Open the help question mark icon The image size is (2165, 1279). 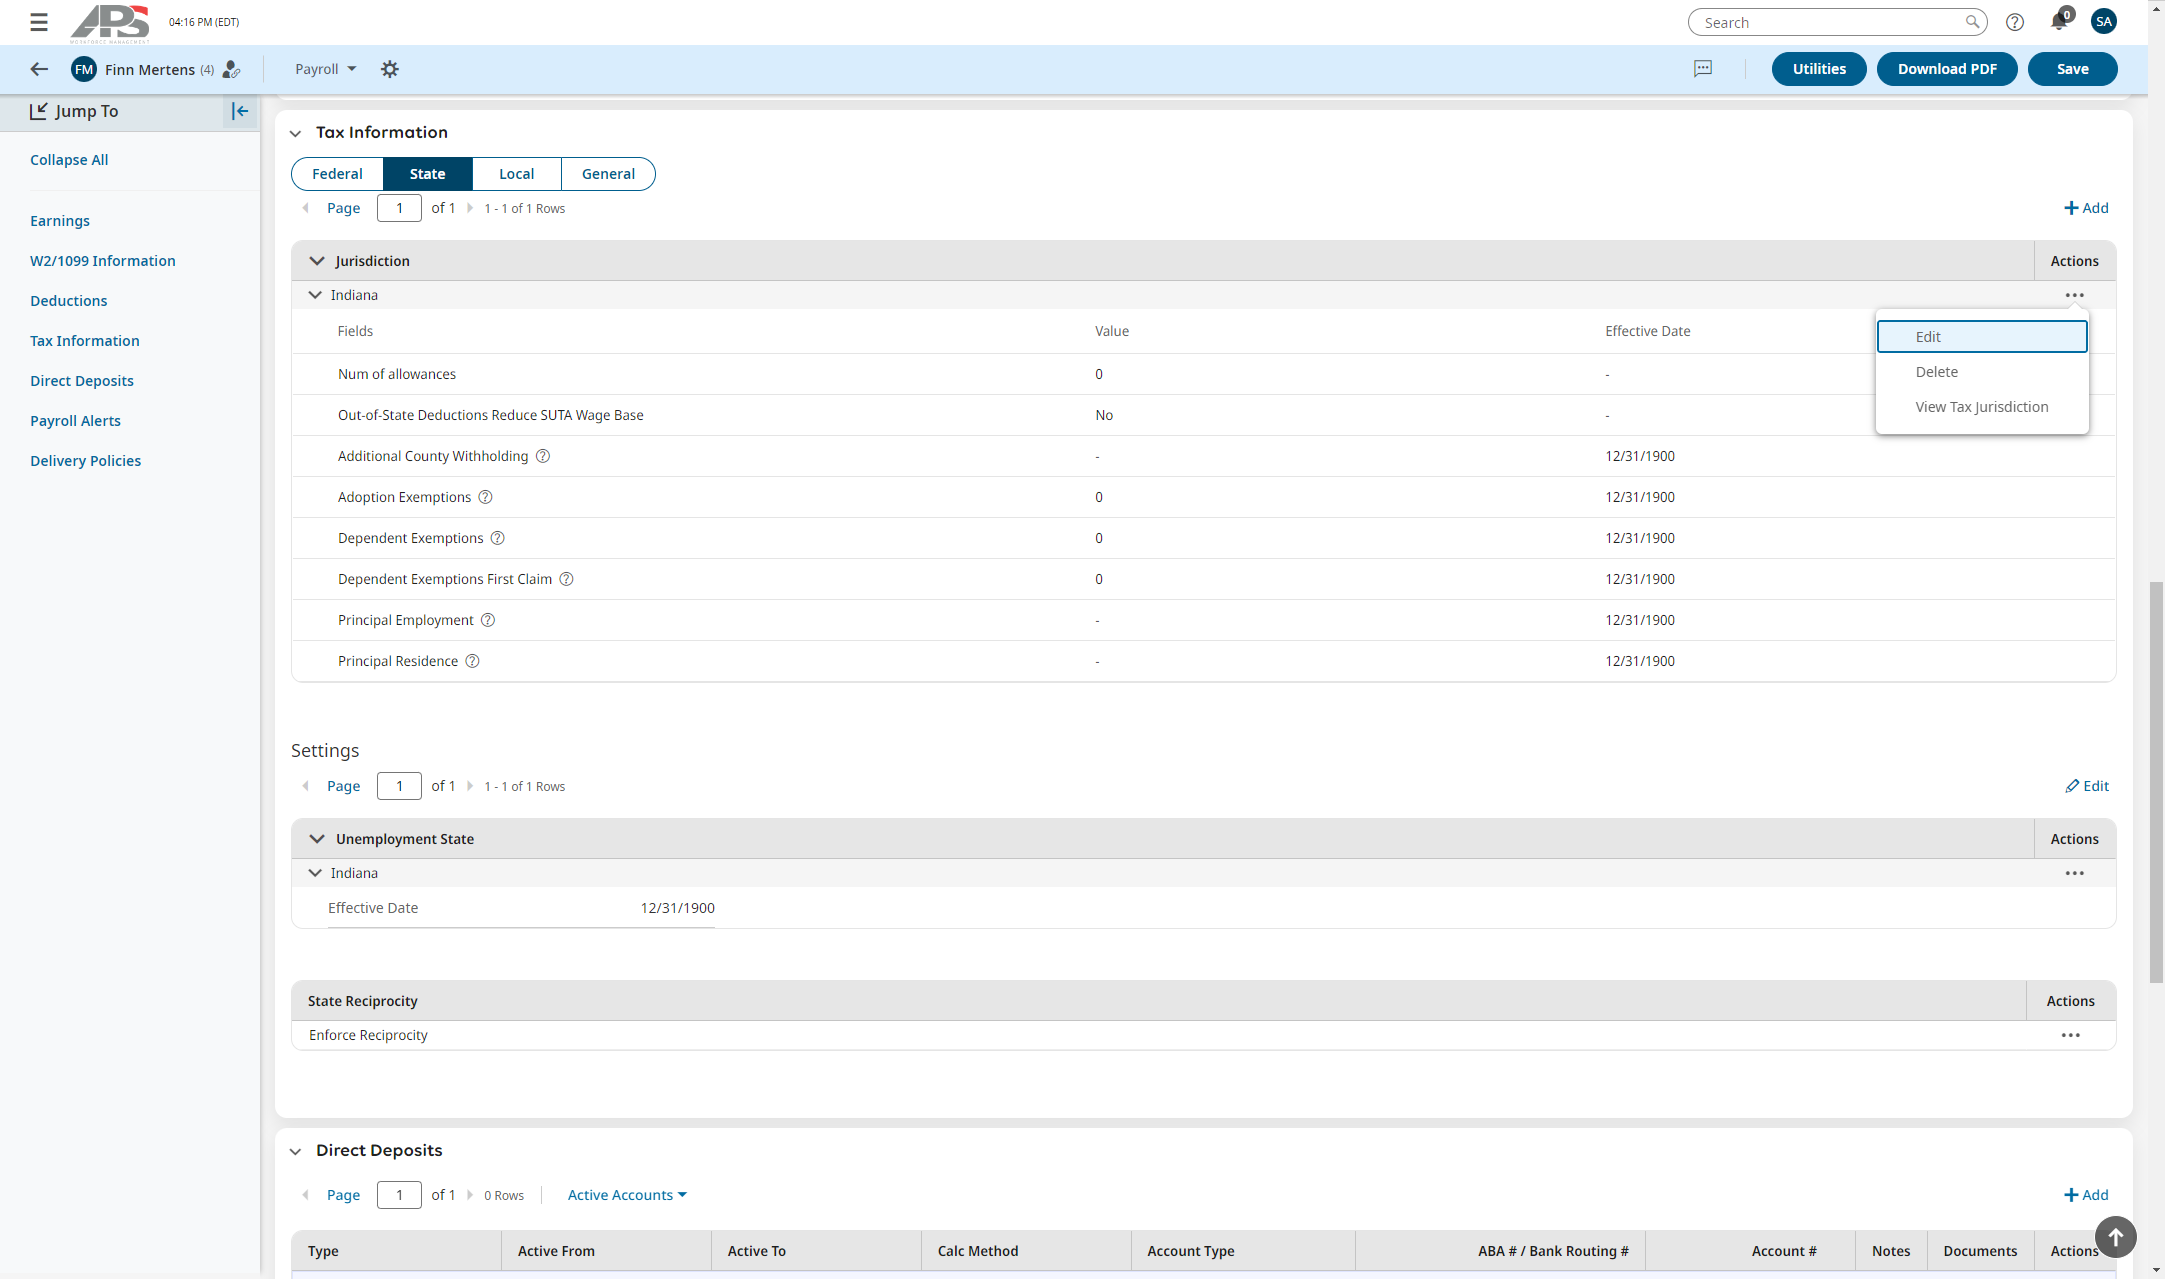pyautogui.click(x=2015, y=22)
